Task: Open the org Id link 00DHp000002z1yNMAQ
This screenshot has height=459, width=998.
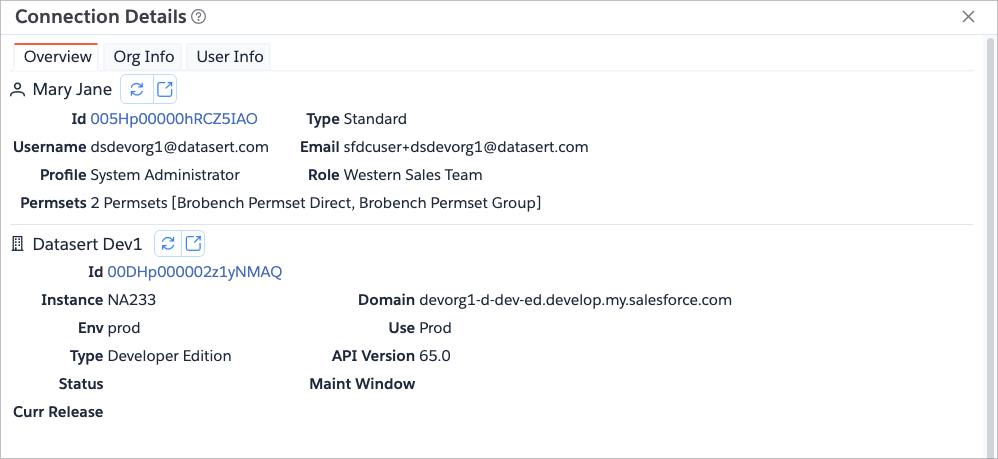Action: [x=194, y=272]
